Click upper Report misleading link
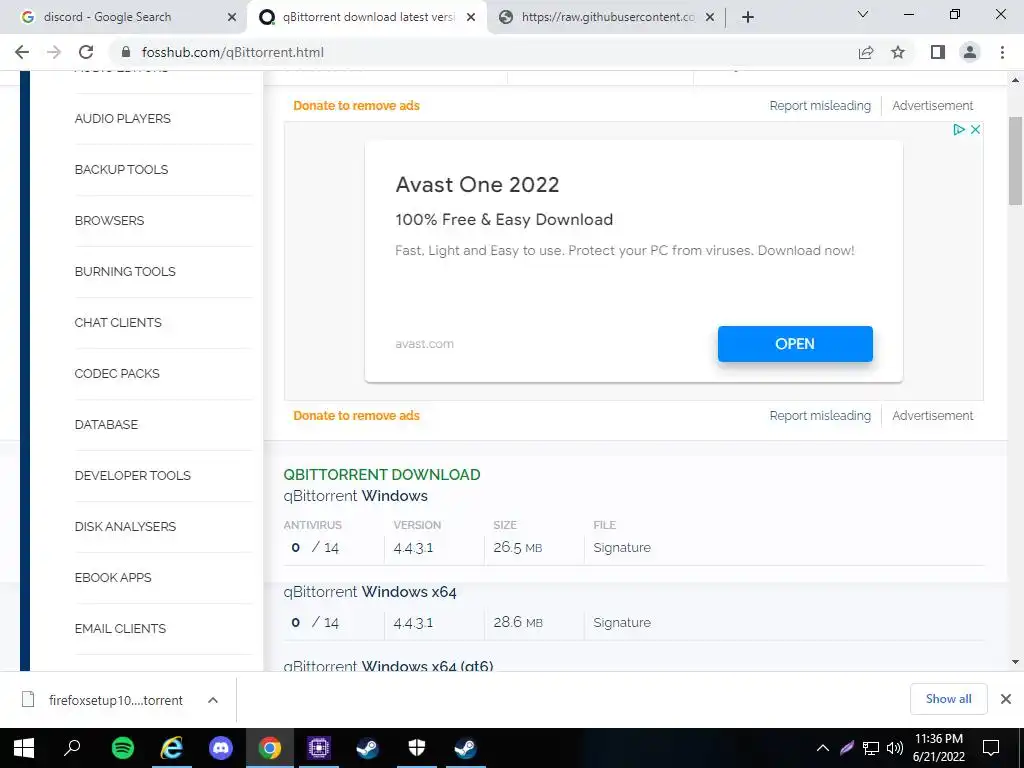The image size is (1024, 768). coord(820,106)
